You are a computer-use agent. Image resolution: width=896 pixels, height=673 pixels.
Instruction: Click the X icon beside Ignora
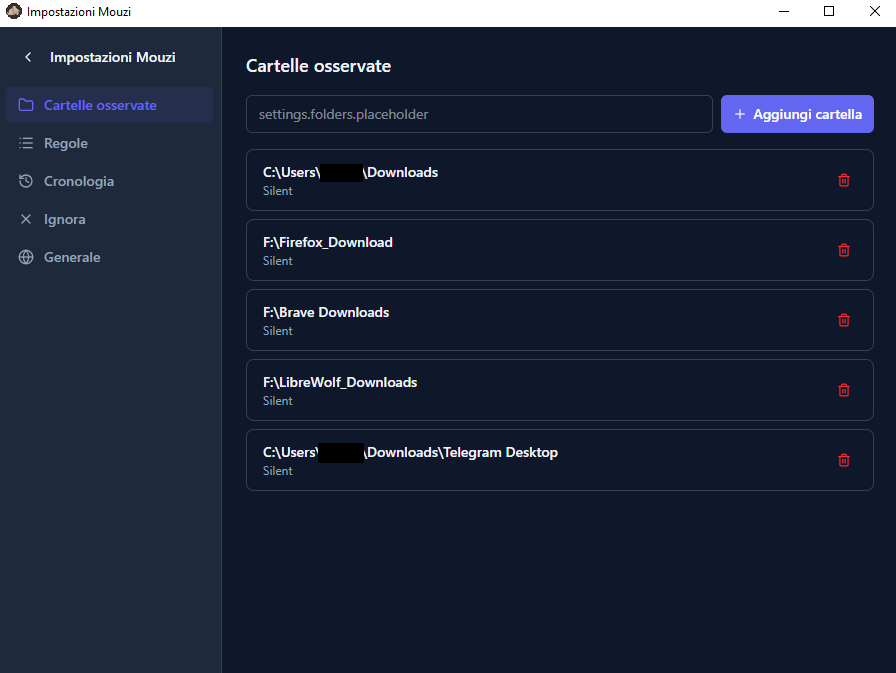click(26, 219)
